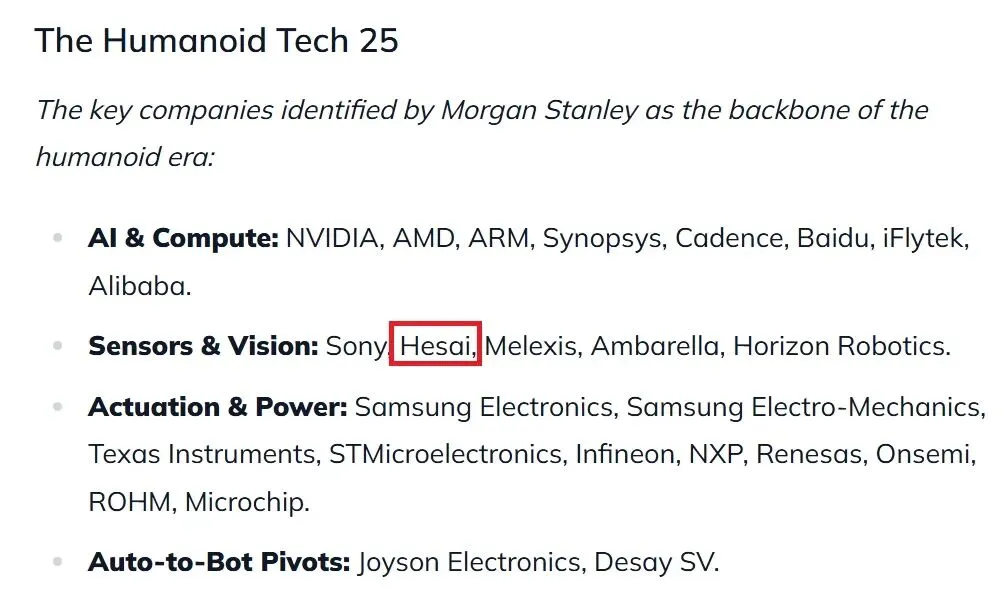Click the company name Horizon Robotics

pos(840,346)
